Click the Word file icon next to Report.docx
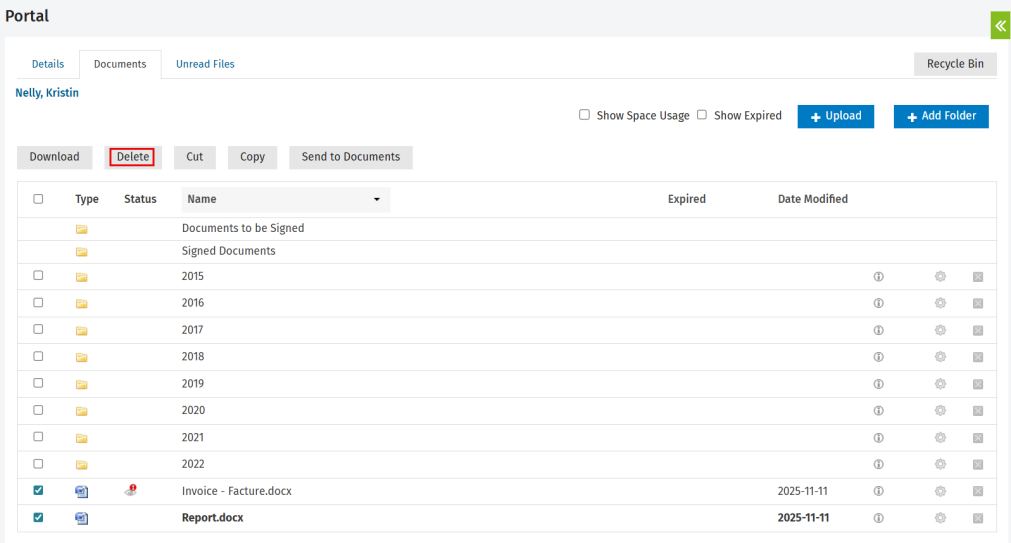 coord(82,518)
